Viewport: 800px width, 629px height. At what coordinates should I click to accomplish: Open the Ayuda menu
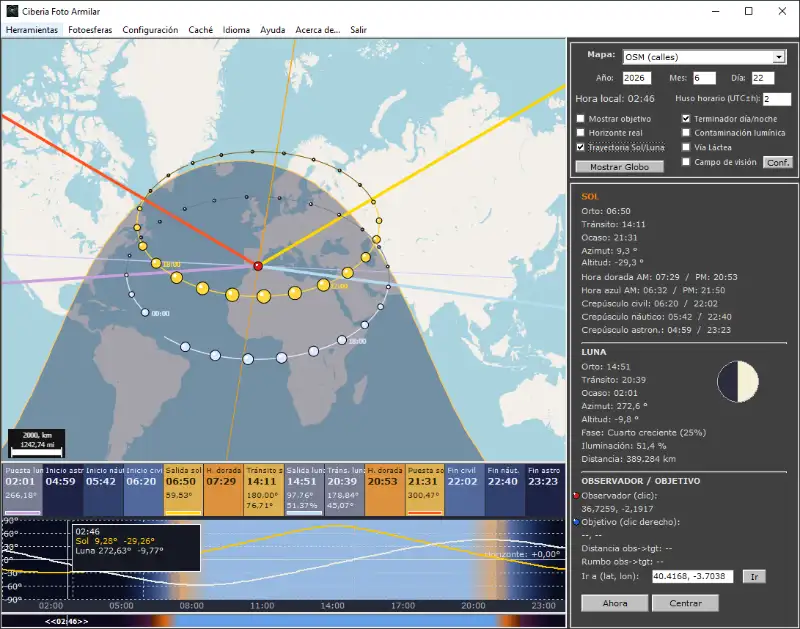tap(272, 30)
